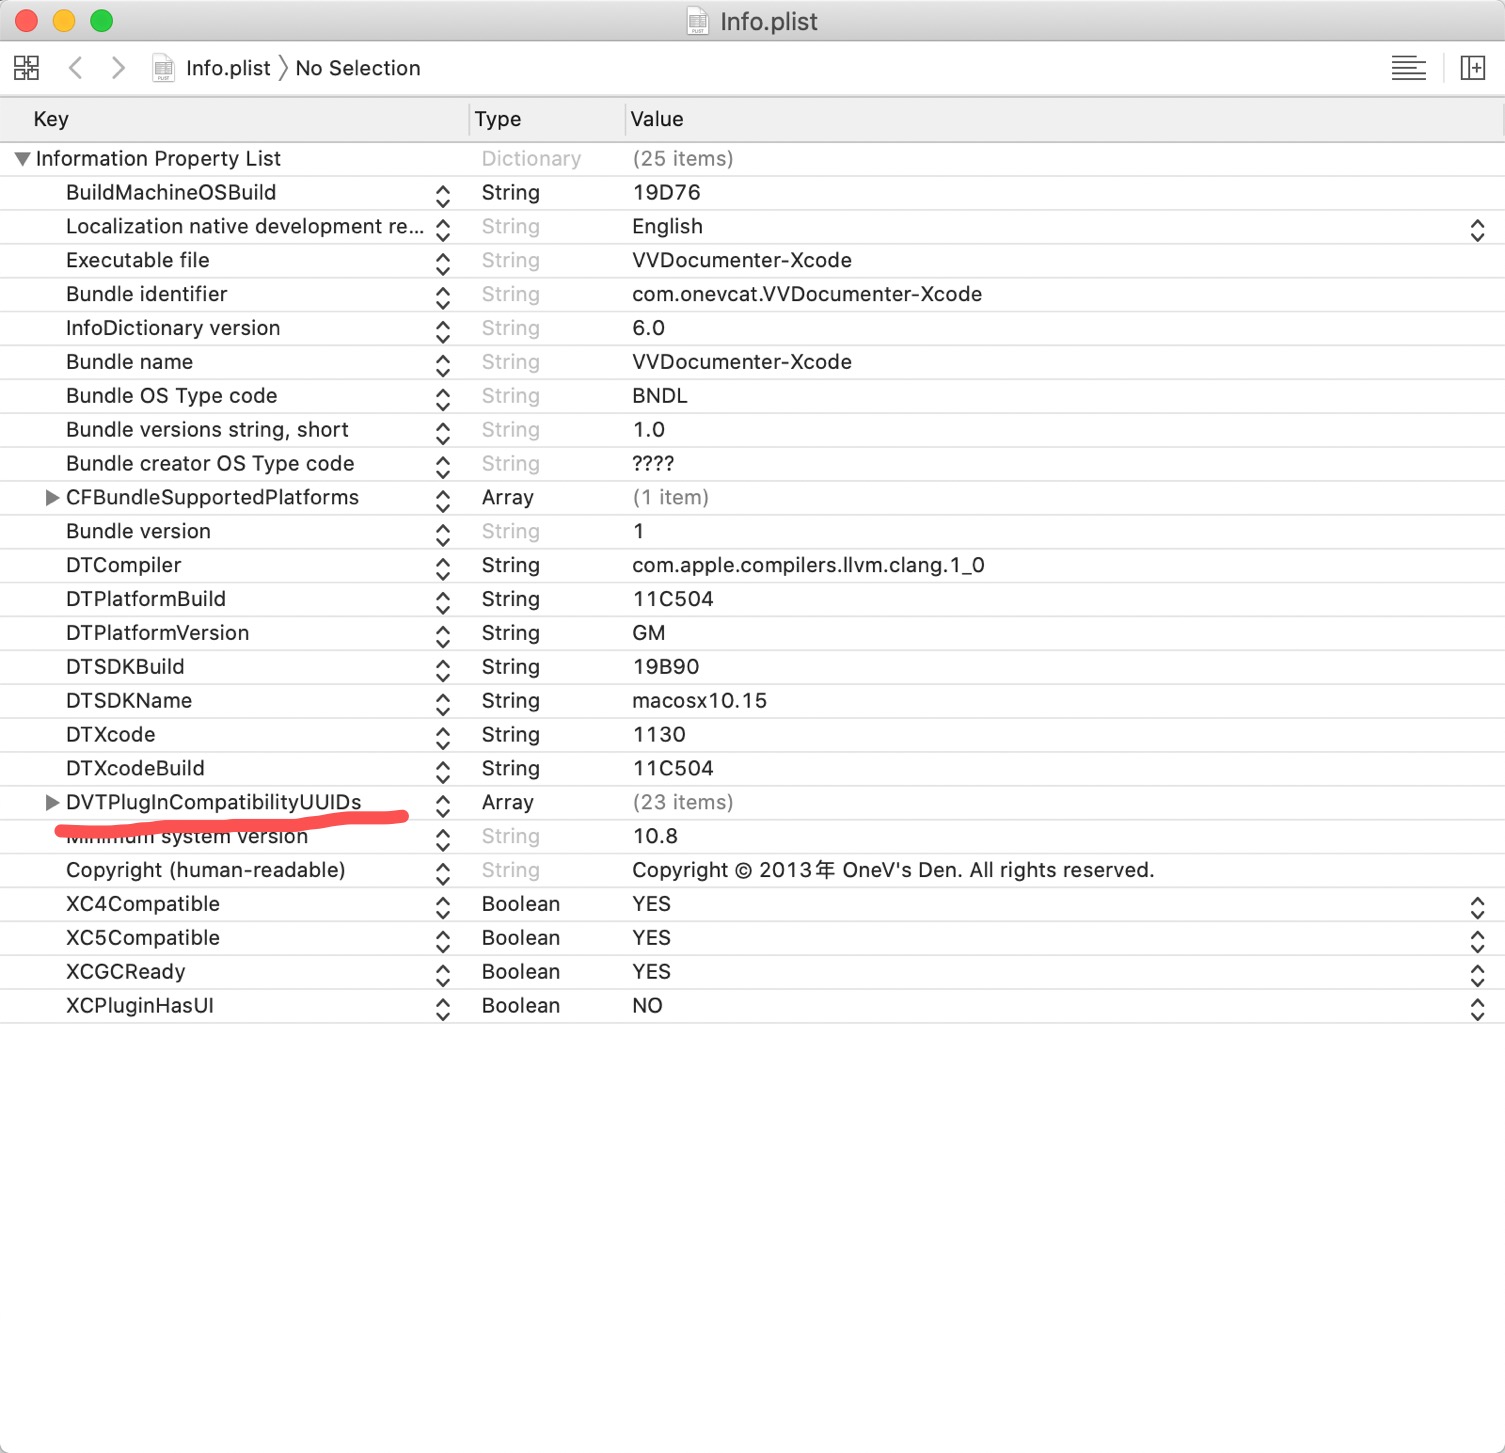Image resolution: width=1505 pixels, height=1453 pixels.
Task: Open key stepper for DTCompiler
Action: 443,568
